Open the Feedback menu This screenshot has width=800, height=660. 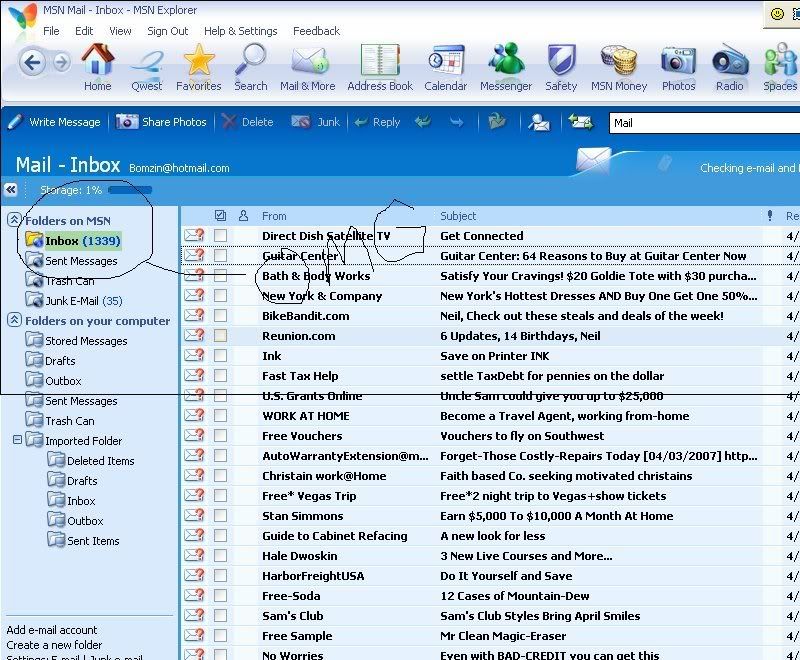316,31
